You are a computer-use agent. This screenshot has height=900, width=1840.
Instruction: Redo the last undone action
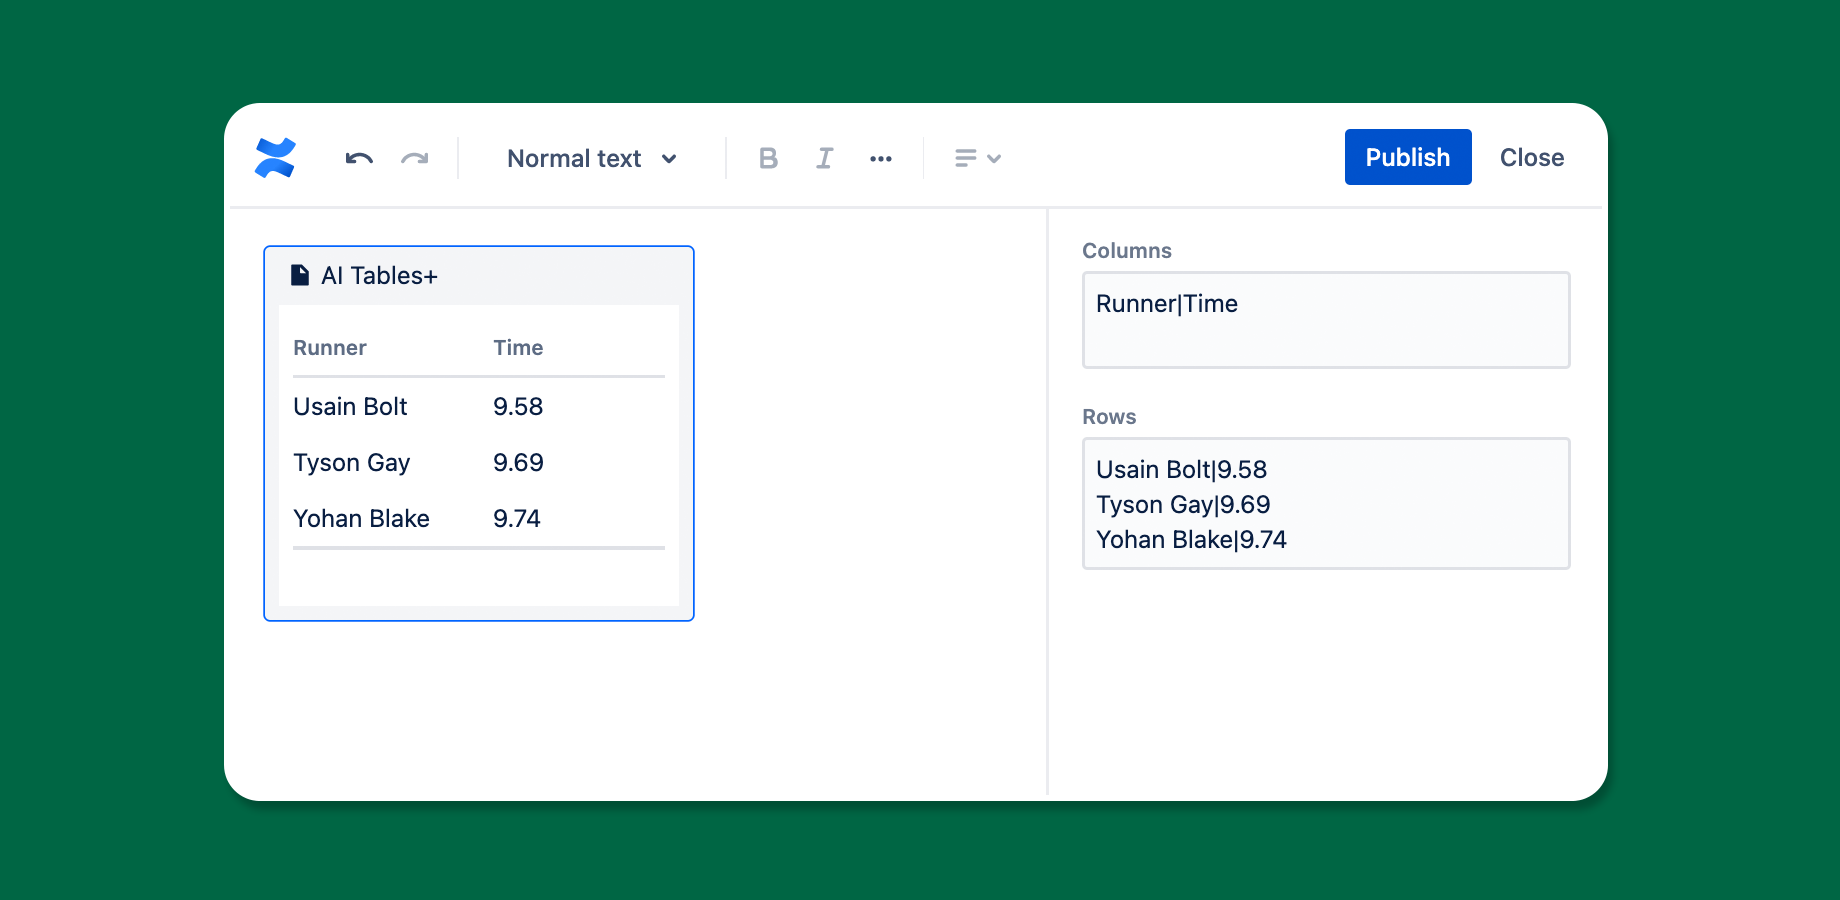point(415,158)
